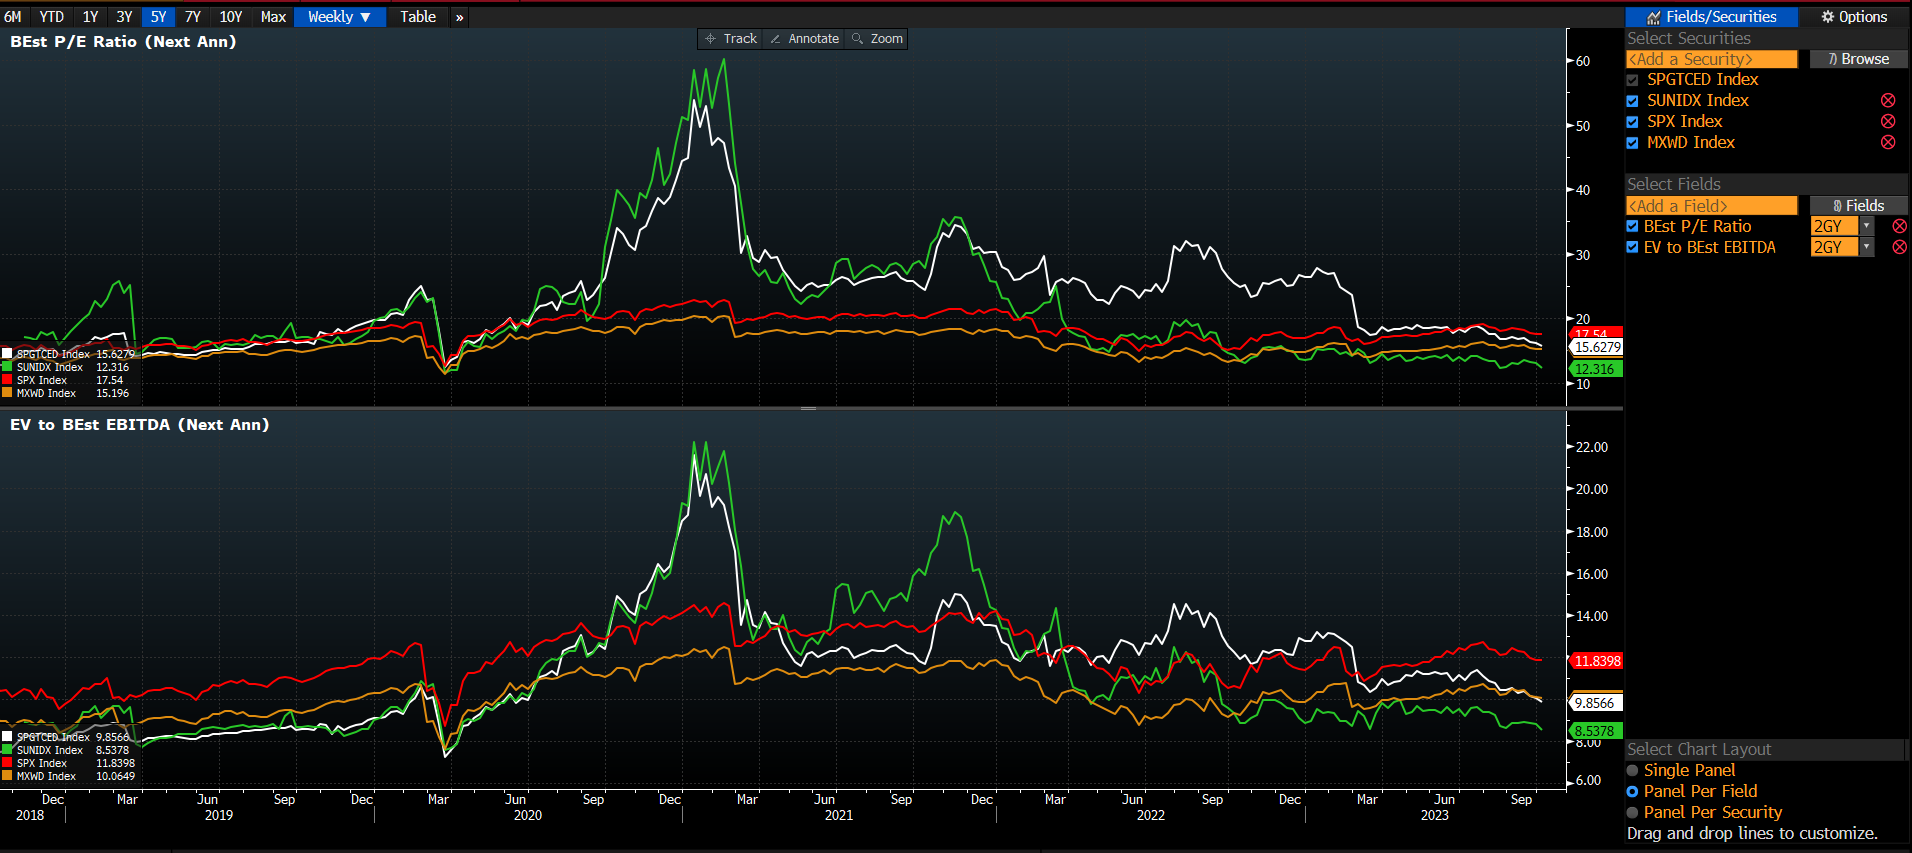The image size is (1912, 853).
Task: Open the Weekly periodicity dropdown
Action: pos(339,17)
